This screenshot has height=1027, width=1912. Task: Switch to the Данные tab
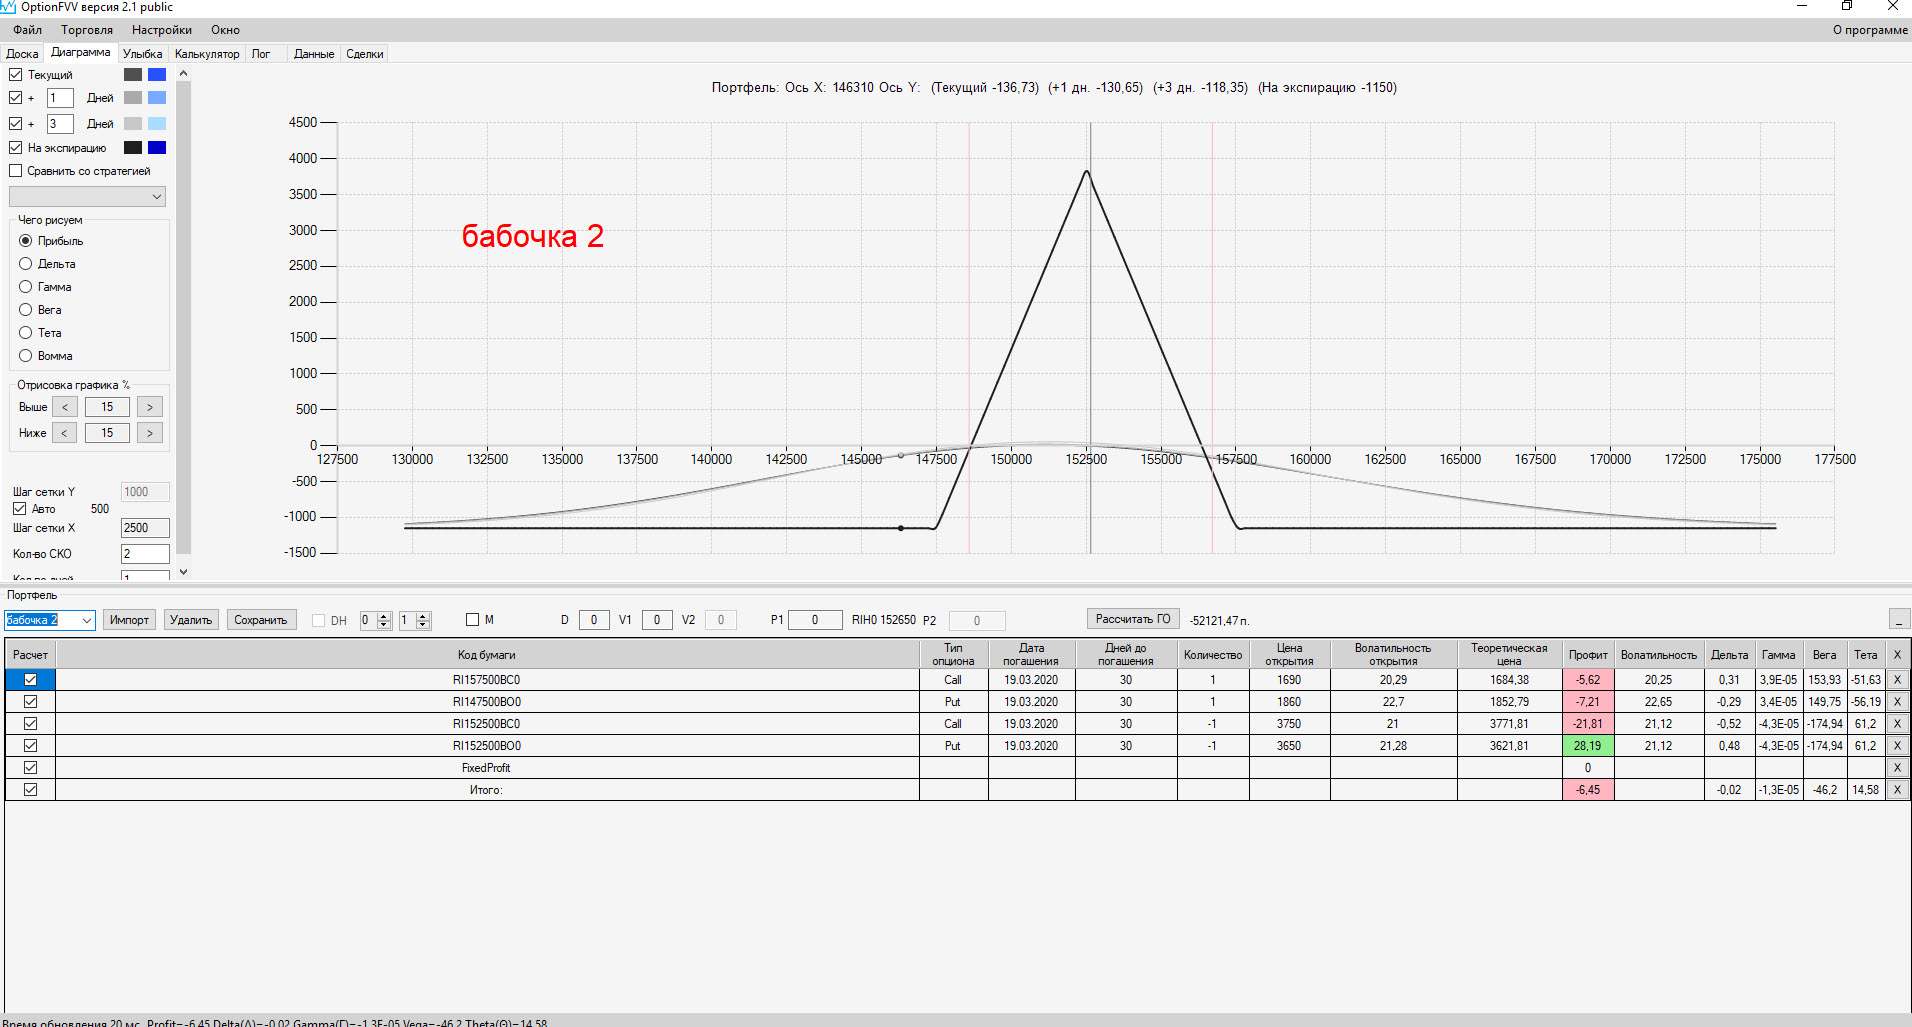314,54
